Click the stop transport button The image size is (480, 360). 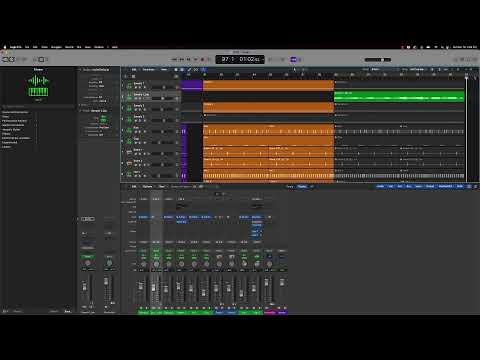click(189, 59)
